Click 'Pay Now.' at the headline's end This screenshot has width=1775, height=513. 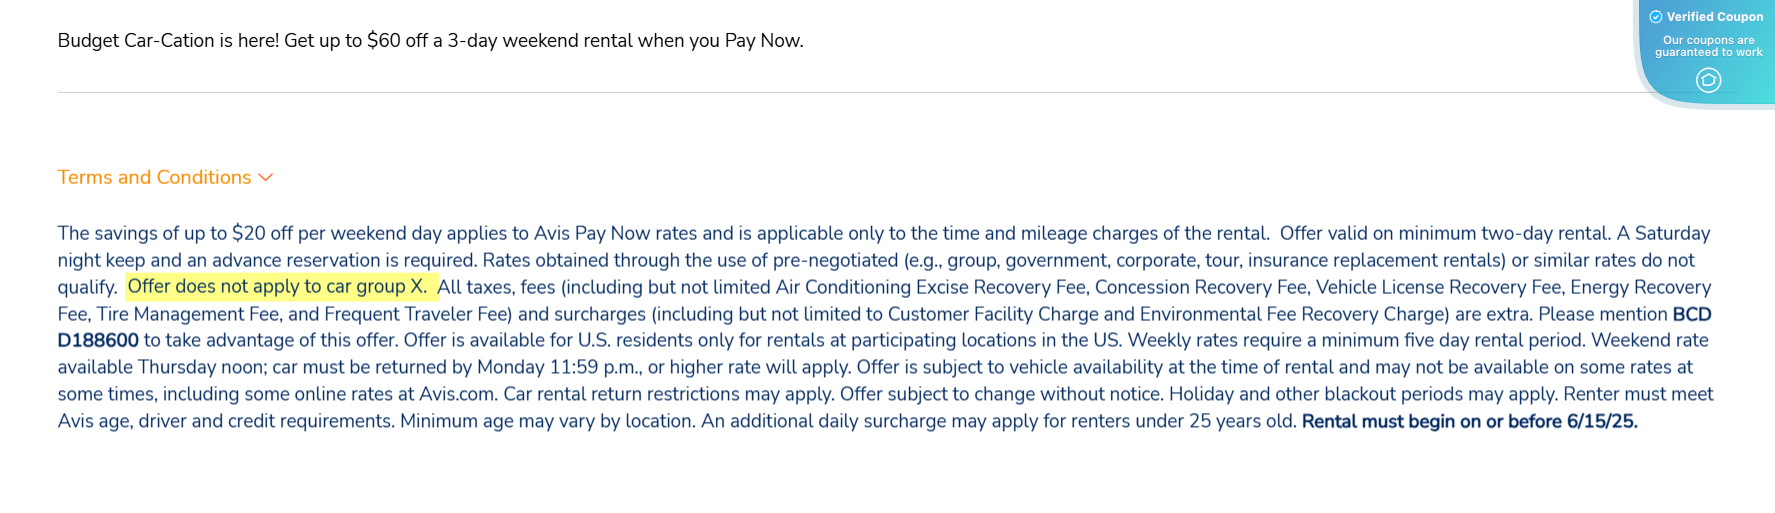tap(764, 41)
